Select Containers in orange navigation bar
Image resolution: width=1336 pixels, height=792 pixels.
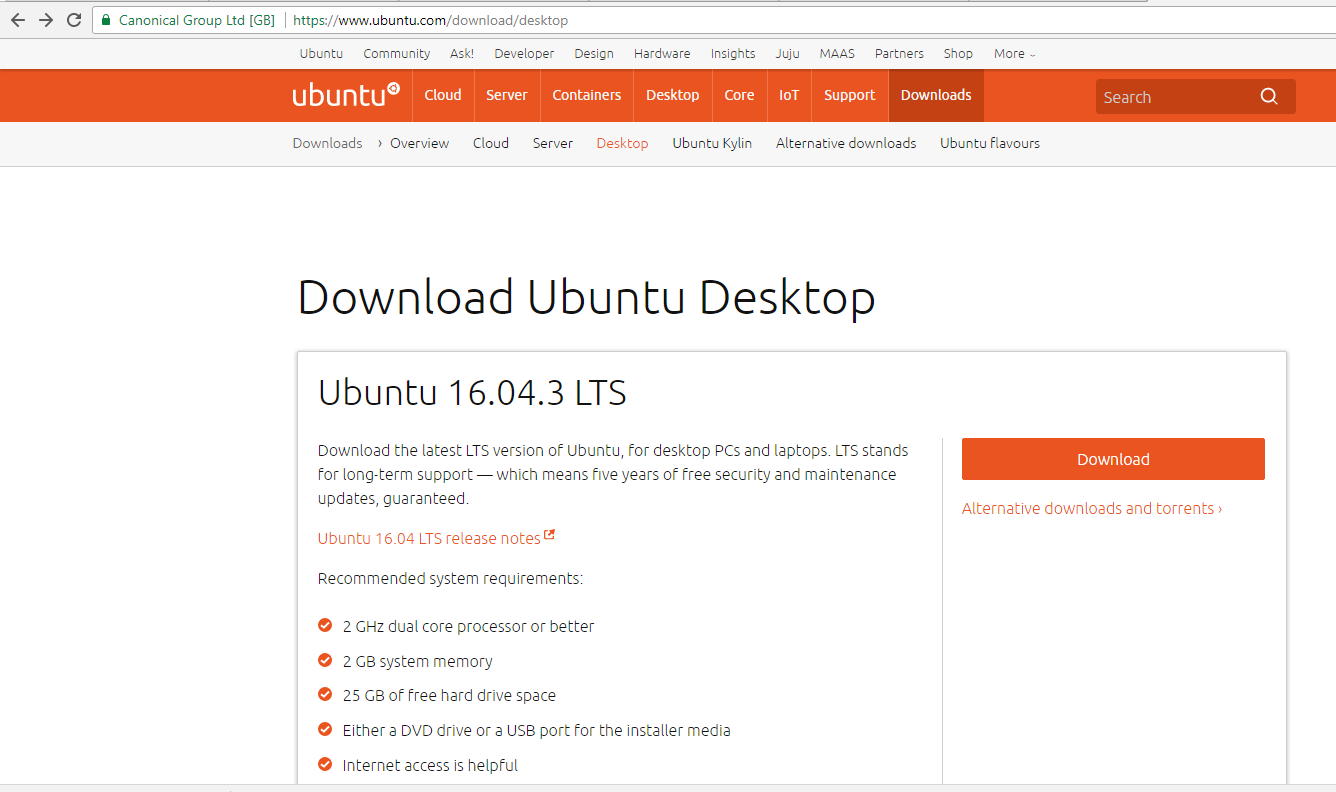point(587,95)
